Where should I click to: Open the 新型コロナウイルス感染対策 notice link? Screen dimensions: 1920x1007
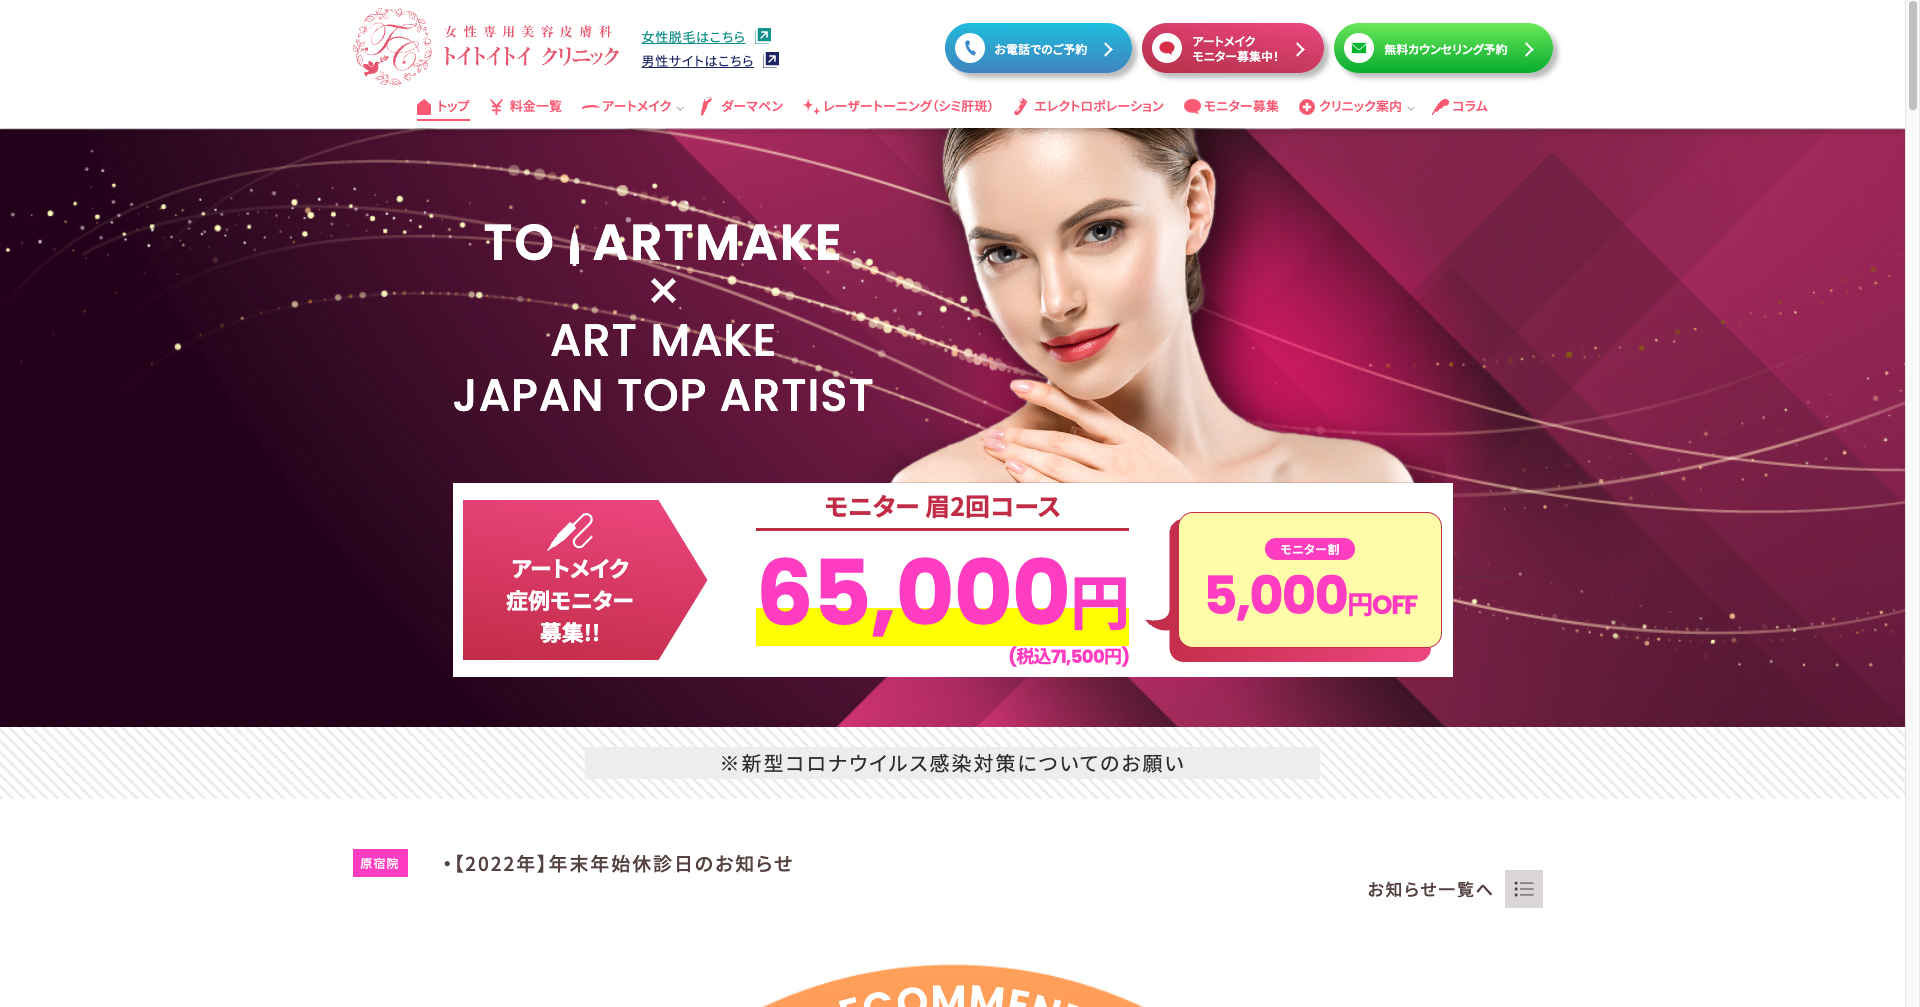[x=952, y=764]
